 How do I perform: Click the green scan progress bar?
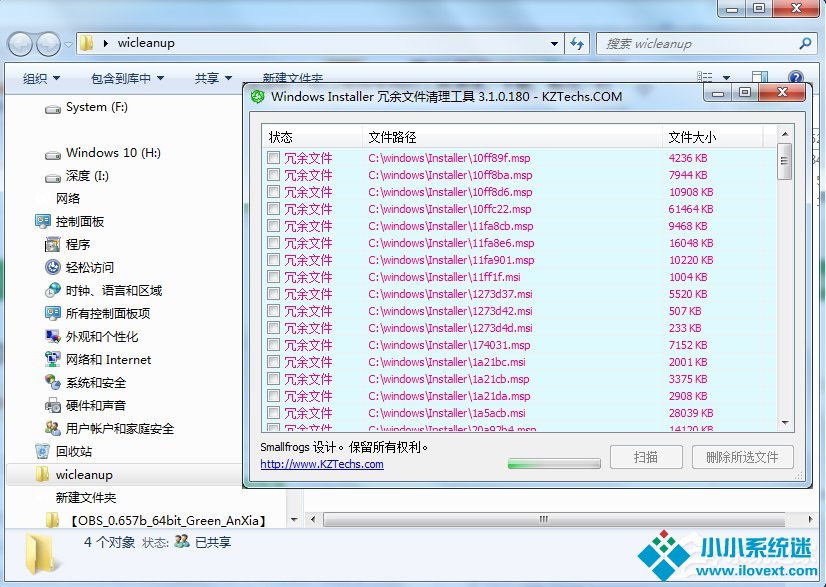click(x=554, y=464)
